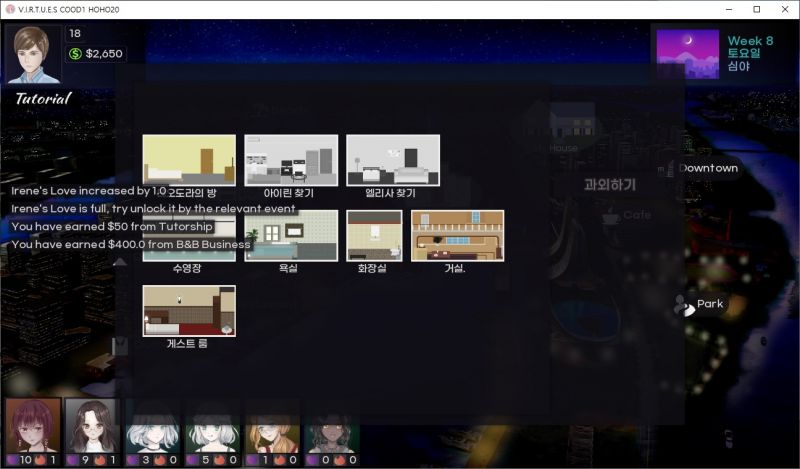Click the glasses girl's flame icon

click(x=101, y=460)
